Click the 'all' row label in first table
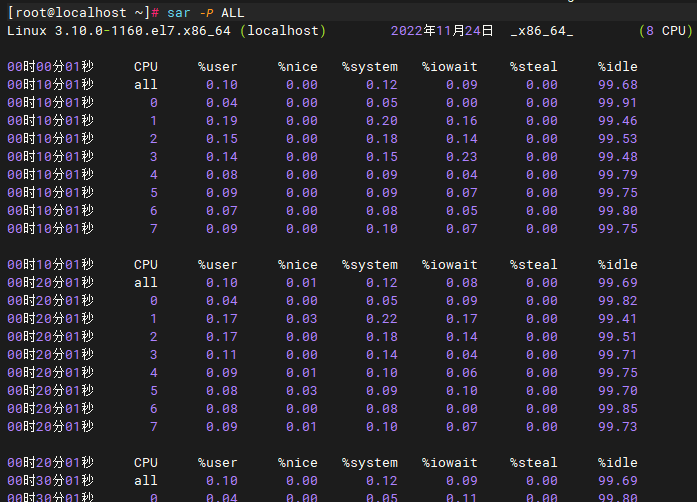Viewport: 697px width, 502px height. (x=146, y=85)
